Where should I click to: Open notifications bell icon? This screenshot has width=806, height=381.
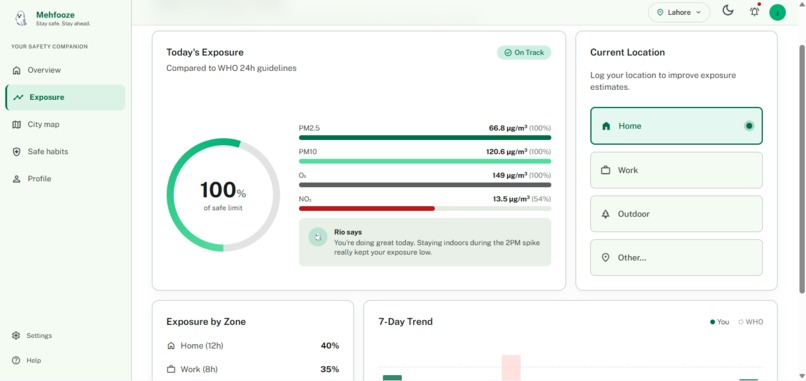755,11
